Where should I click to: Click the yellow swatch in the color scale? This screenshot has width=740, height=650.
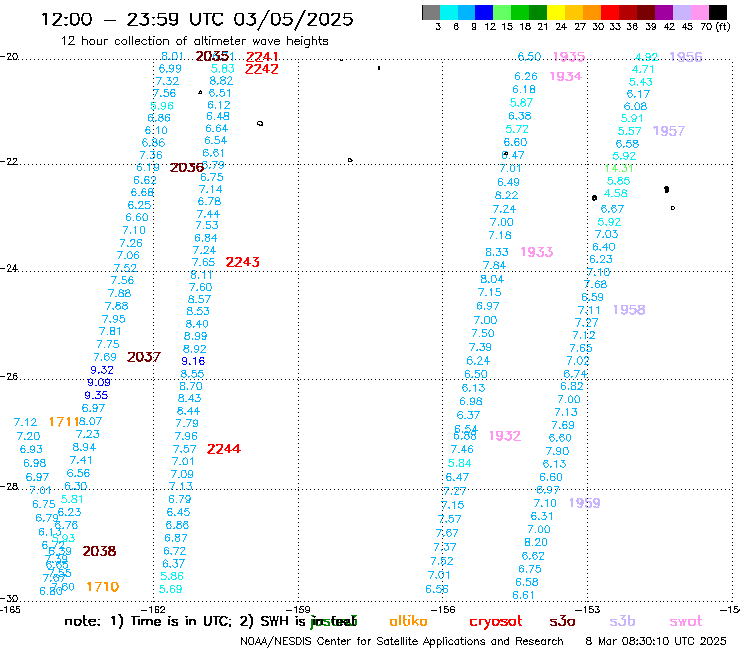(x=556, y=12)
